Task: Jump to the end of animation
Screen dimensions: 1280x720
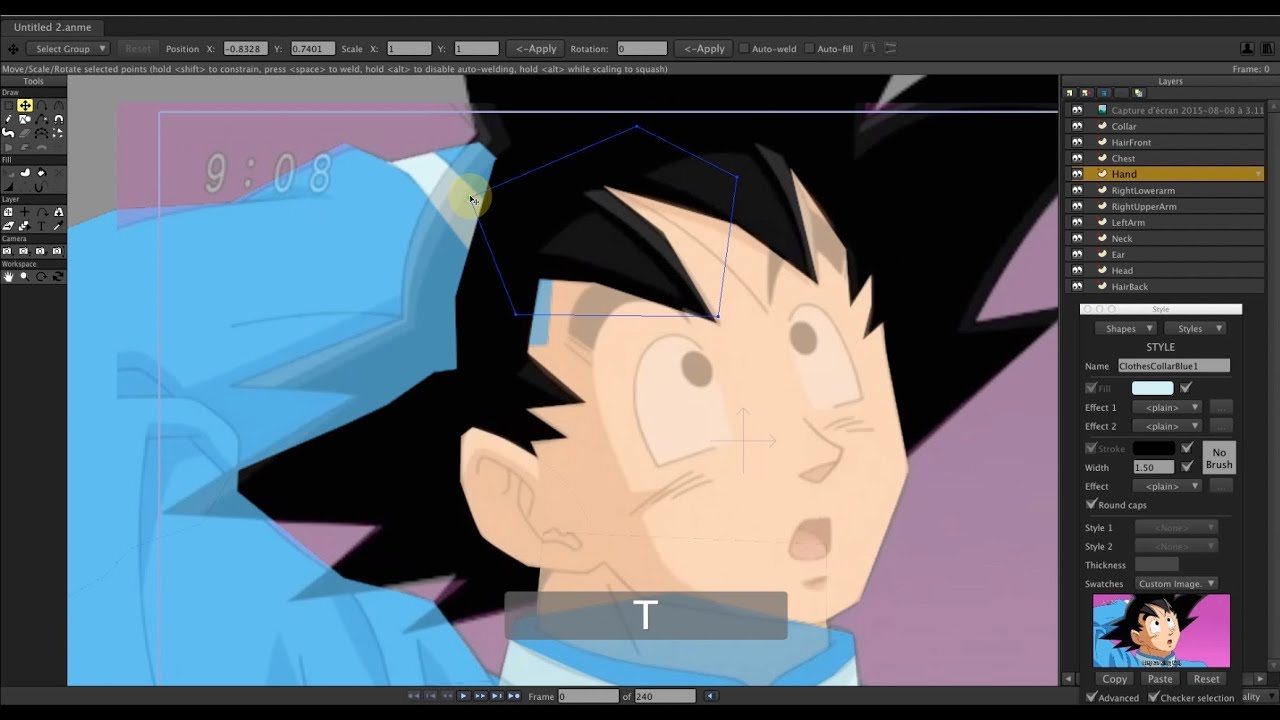Action: pyautogui.click(x=514, y=696)
